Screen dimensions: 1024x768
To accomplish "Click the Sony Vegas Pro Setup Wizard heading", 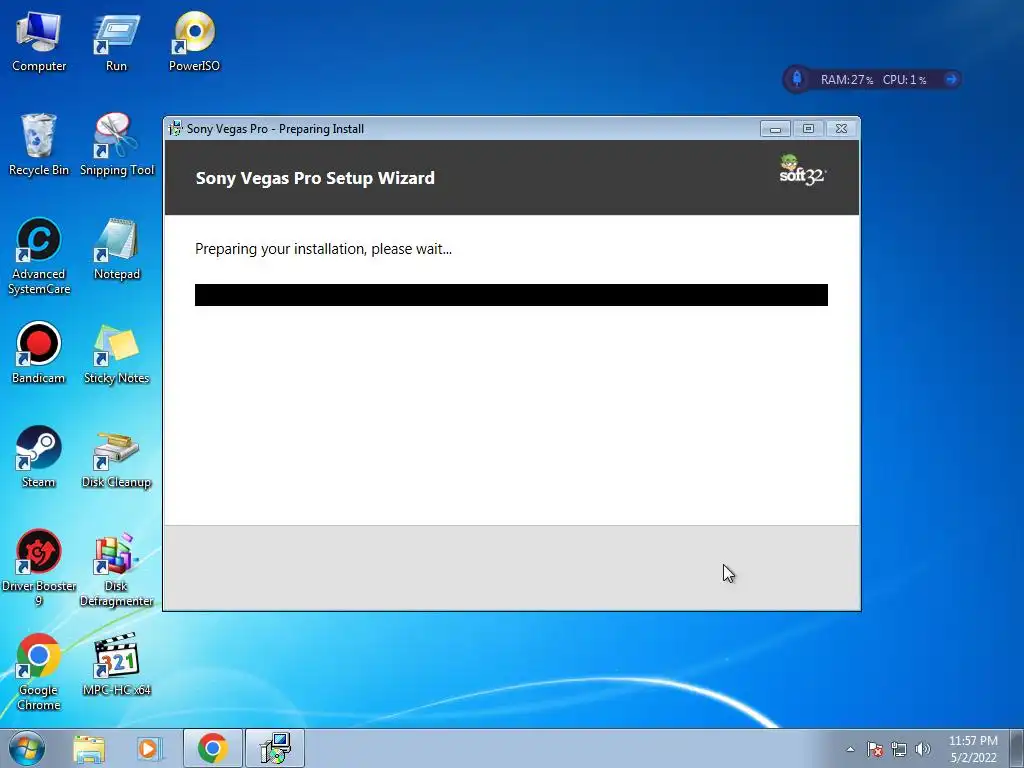I will [x=315, y=178].
